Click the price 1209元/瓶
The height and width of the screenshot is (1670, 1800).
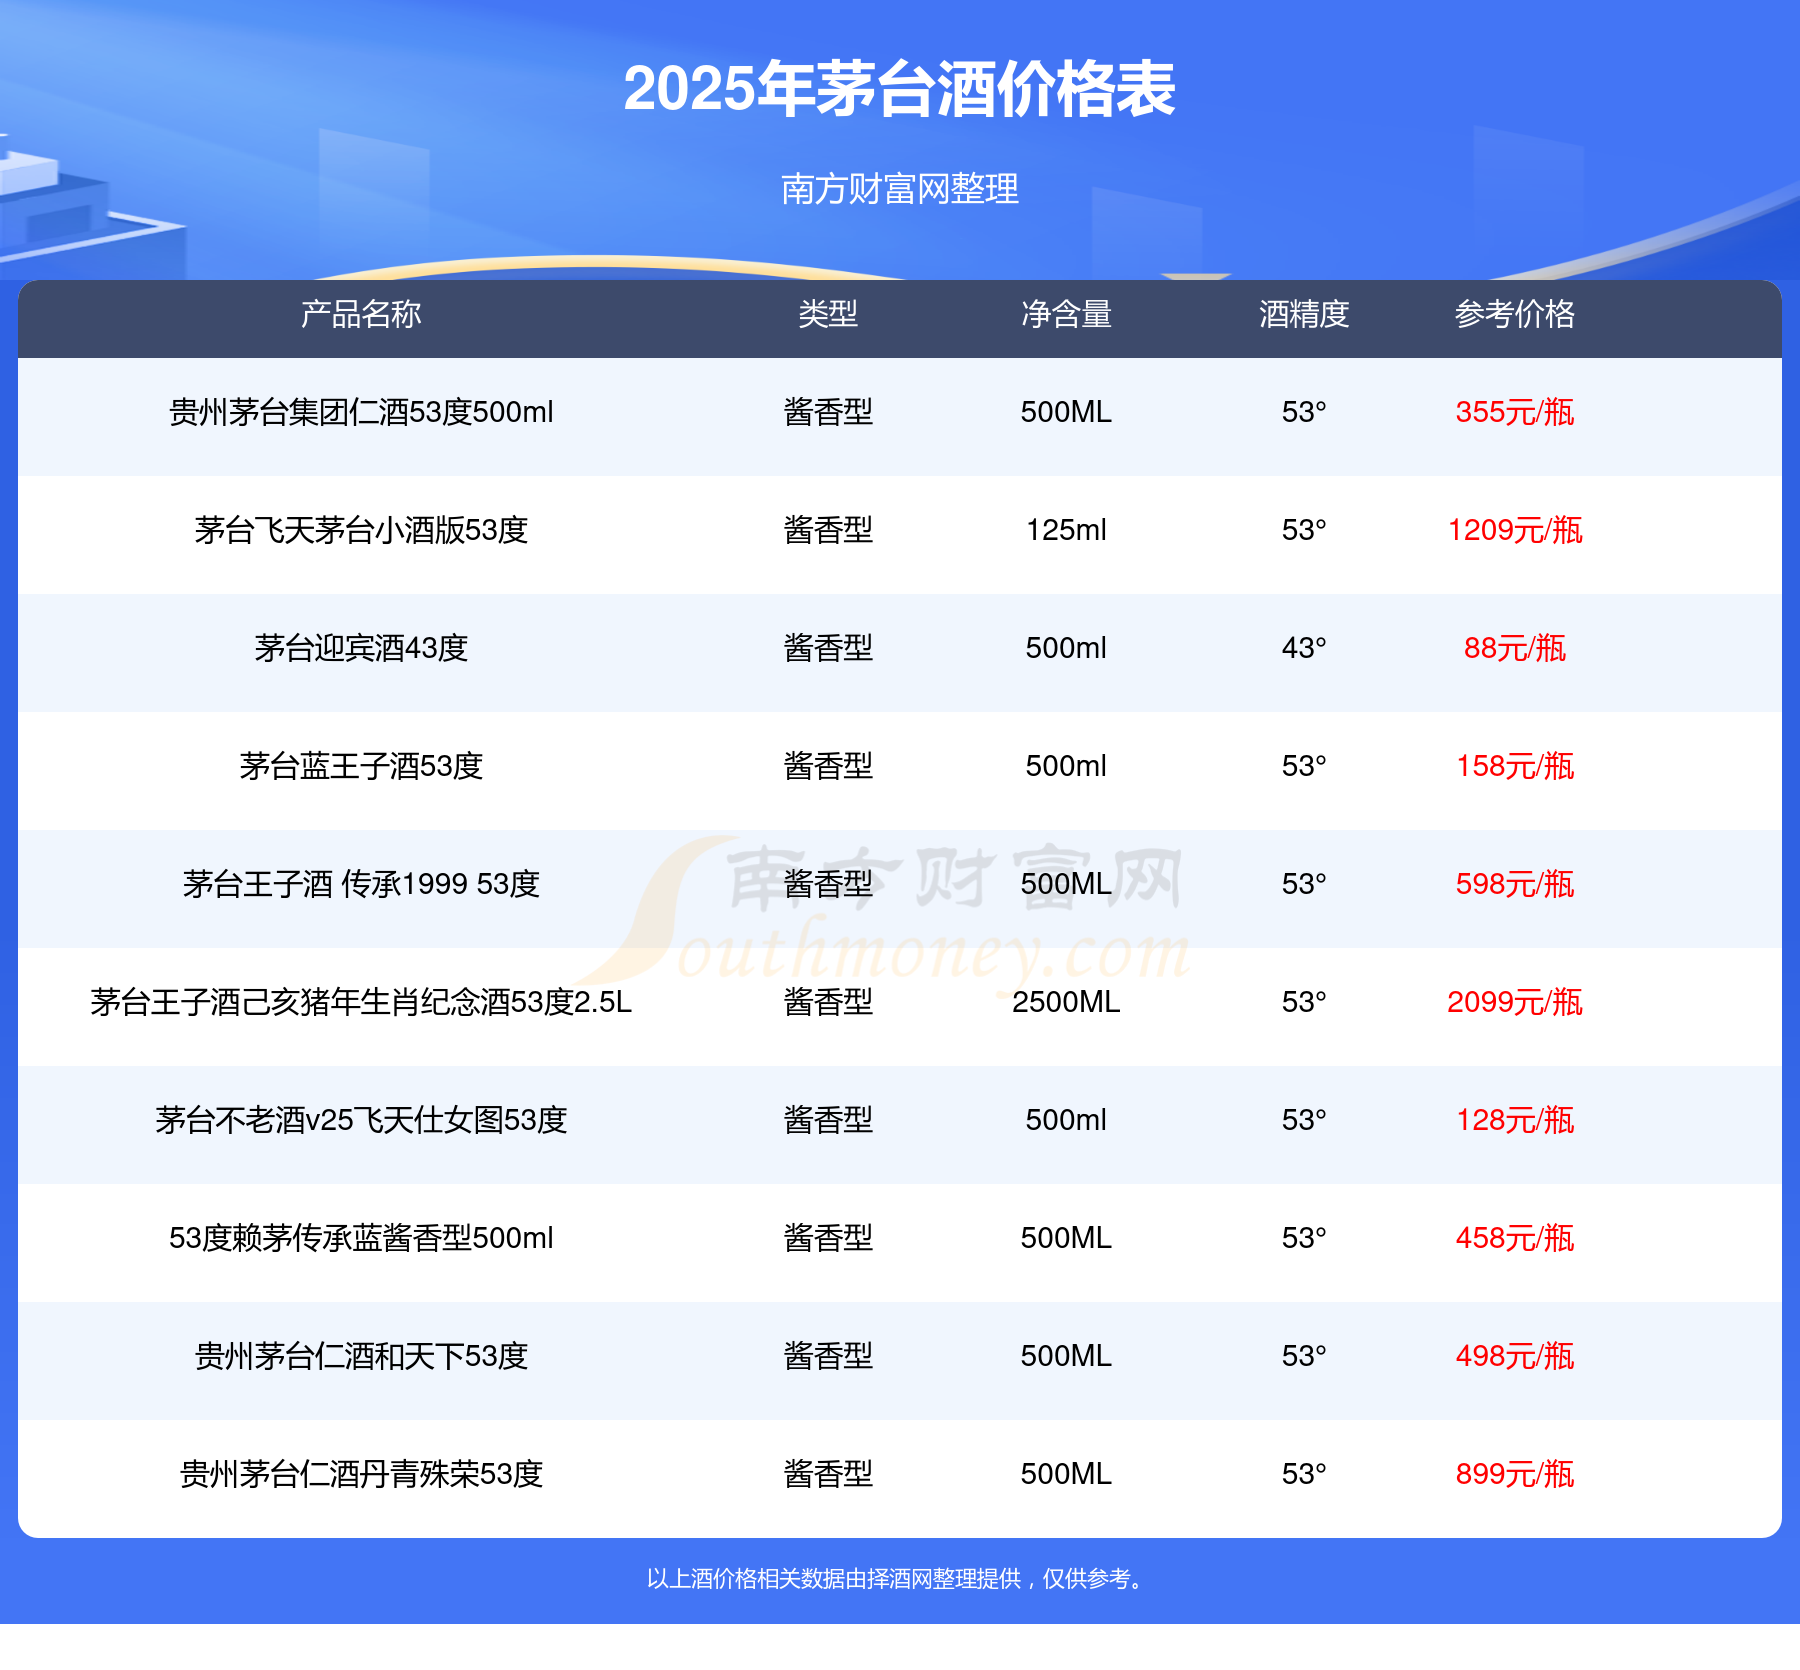1515,530
